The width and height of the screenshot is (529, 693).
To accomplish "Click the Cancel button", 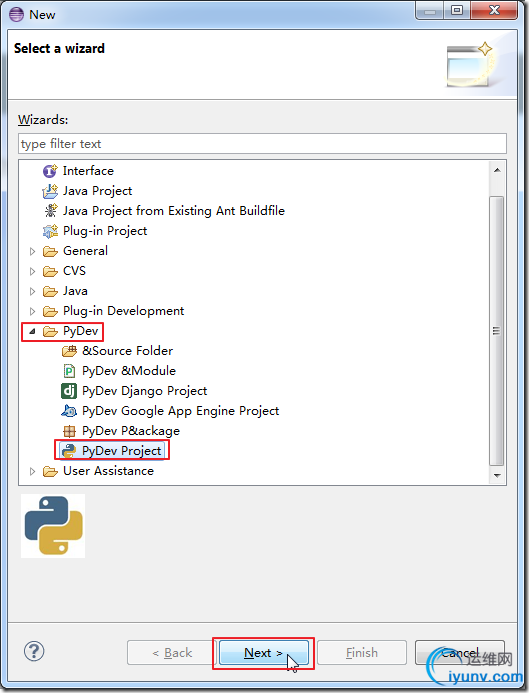I will click(x=460, y=653).
